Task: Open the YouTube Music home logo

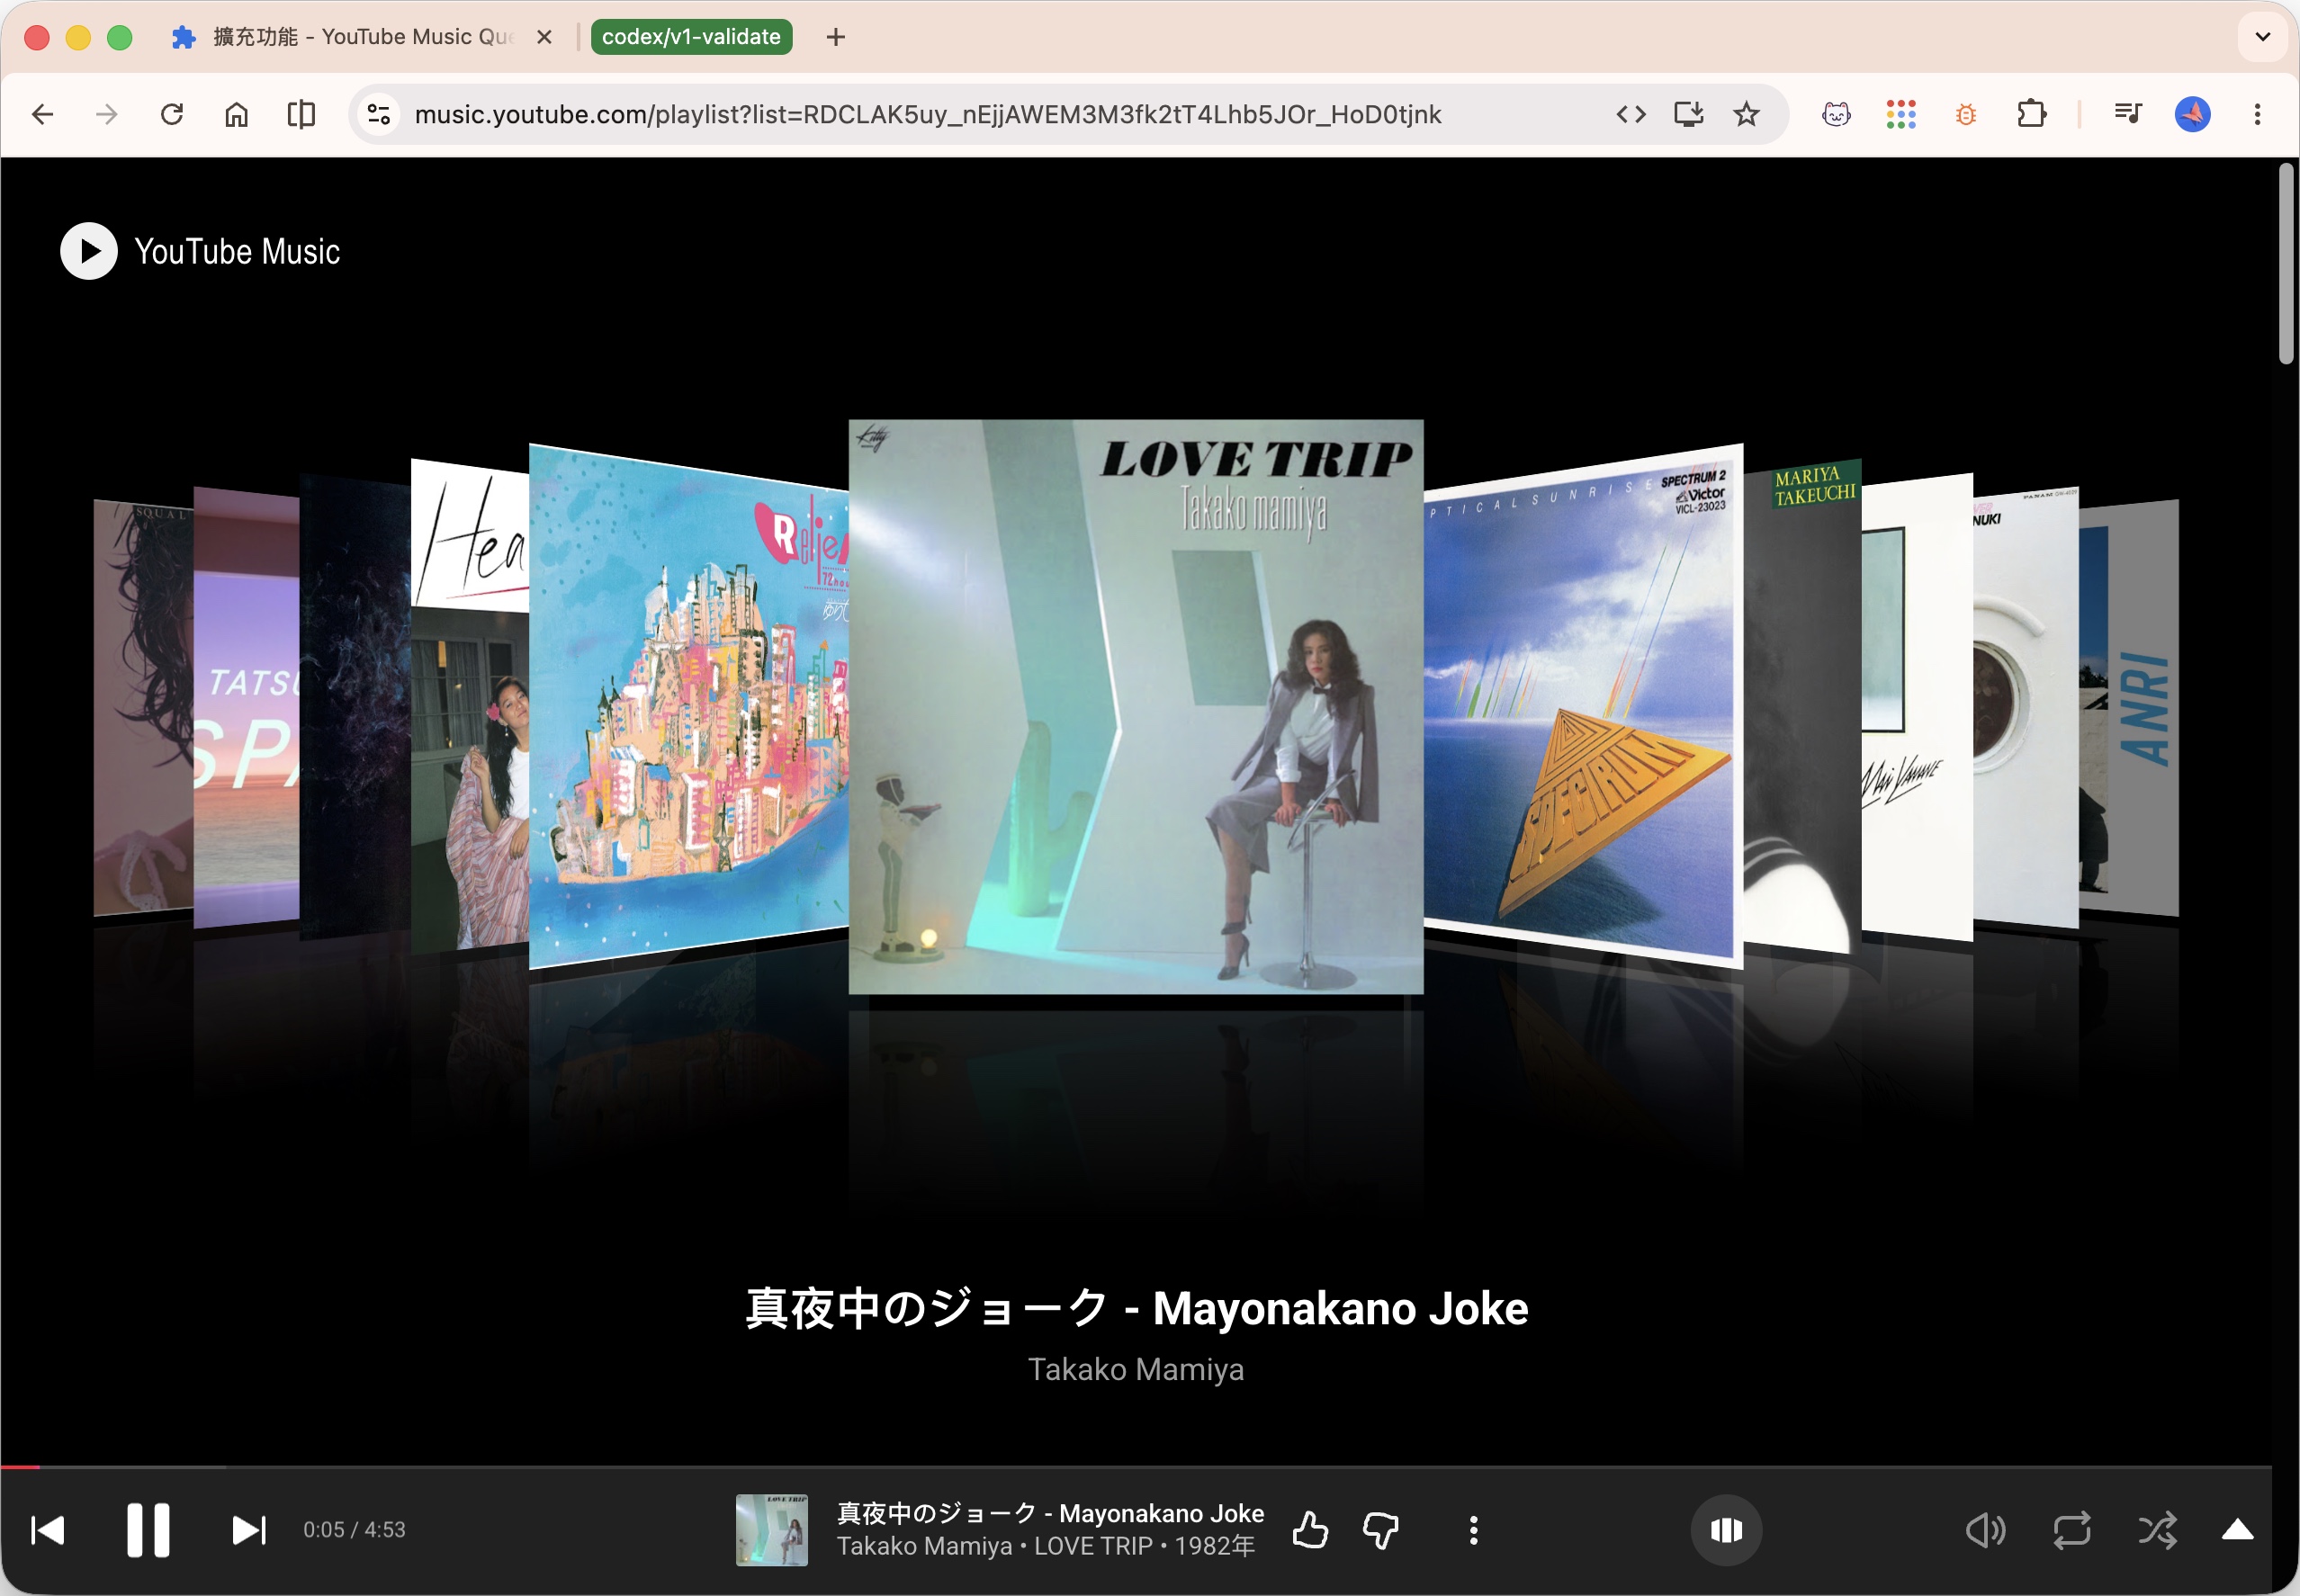Action: click(x=200, y=251)
